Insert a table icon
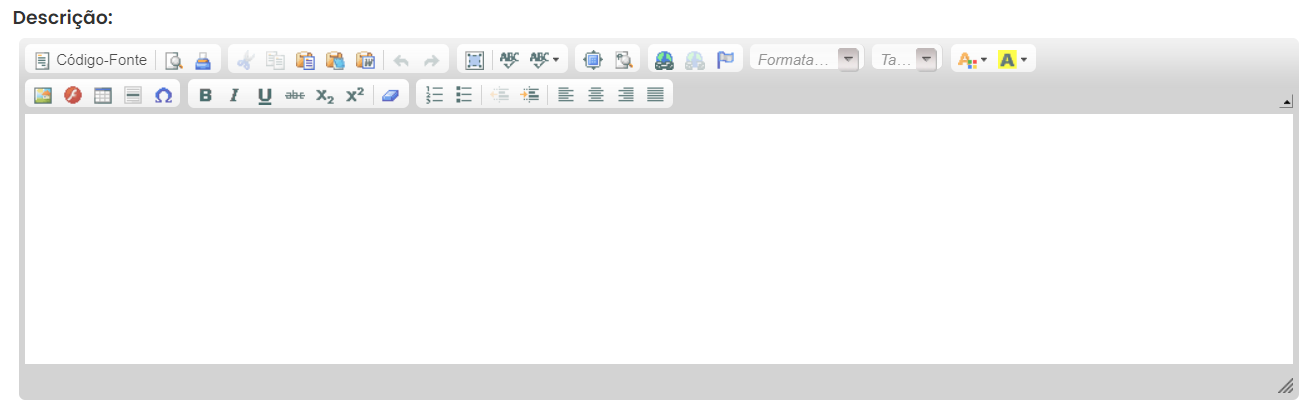 (103, 95)
